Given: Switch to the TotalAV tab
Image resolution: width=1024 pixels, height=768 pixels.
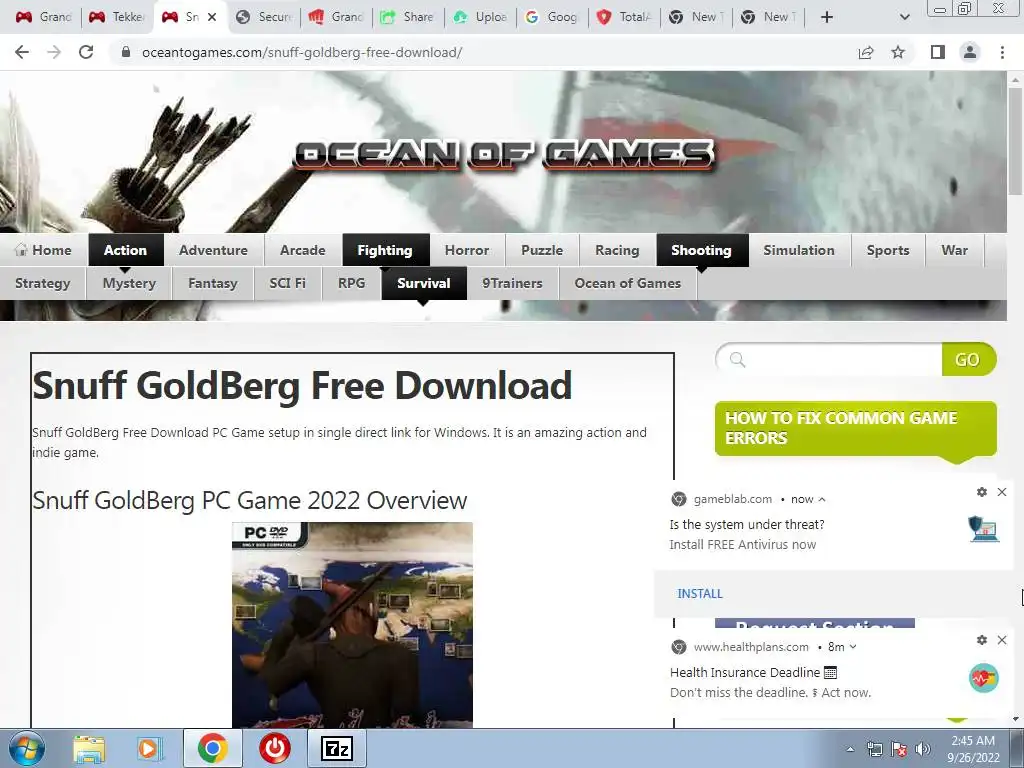Looking at the screenshot, I should coord(624,17).
